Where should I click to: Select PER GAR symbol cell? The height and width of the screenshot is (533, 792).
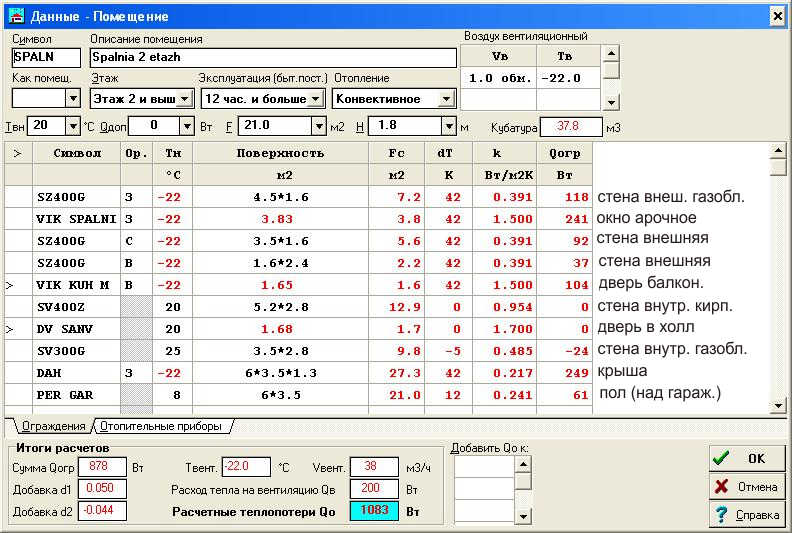(x=77, y=395)
